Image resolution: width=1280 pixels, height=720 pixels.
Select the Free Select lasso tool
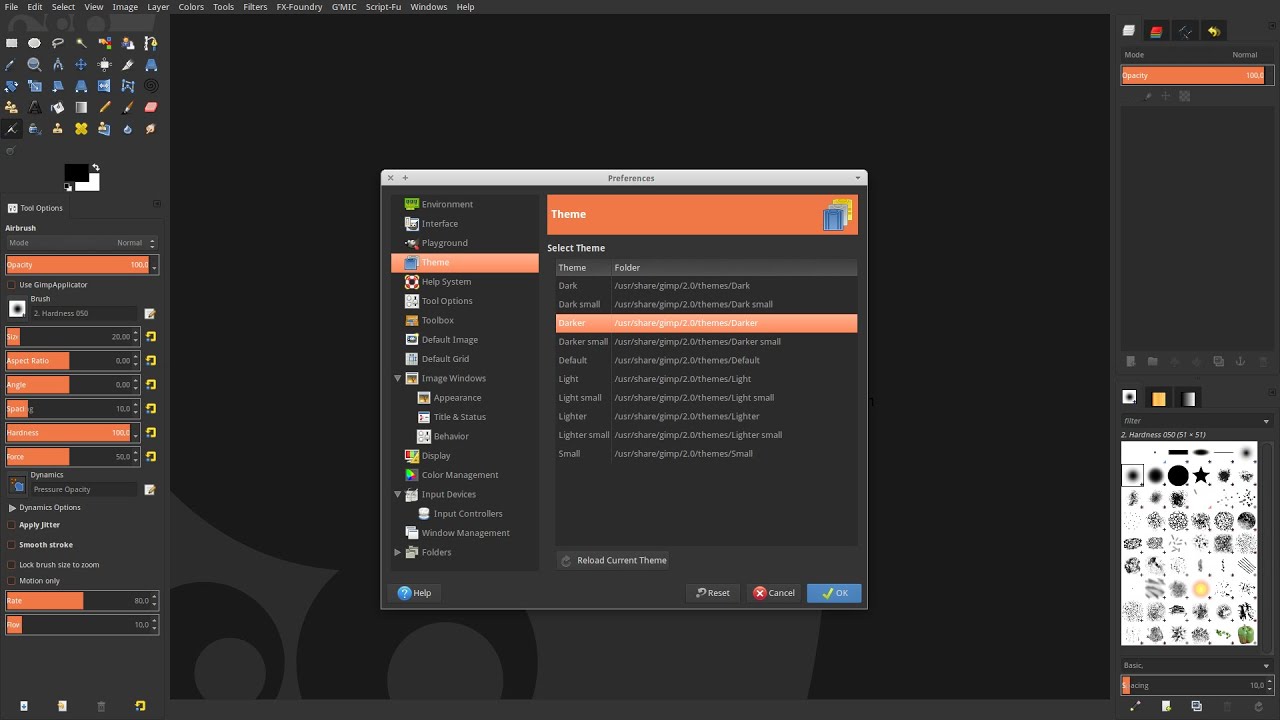point(58,43)
